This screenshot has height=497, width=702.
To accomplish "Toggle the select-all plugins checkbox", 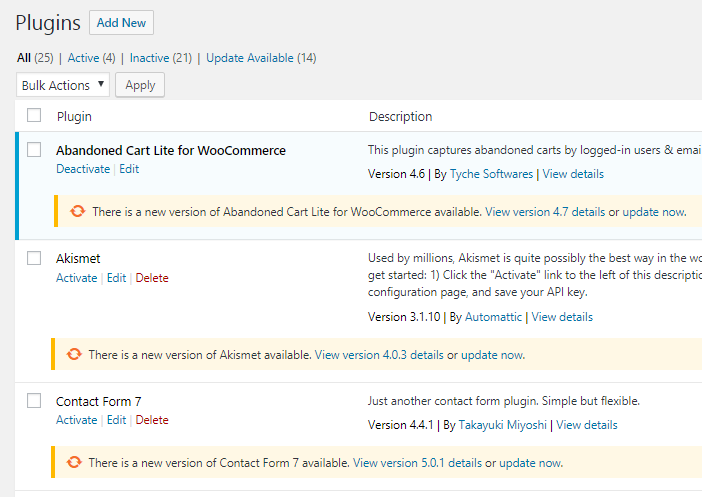I will tap(34, 116).
